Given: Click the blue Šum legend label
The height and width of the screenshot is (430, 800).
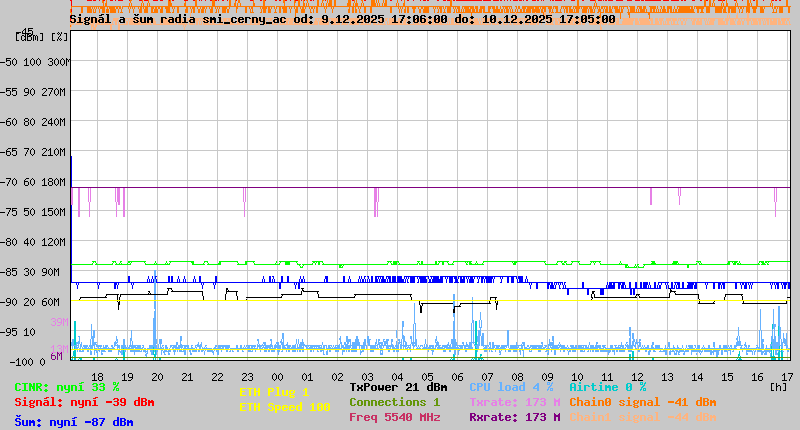Looking at the screenshot, I should (74, 422).
